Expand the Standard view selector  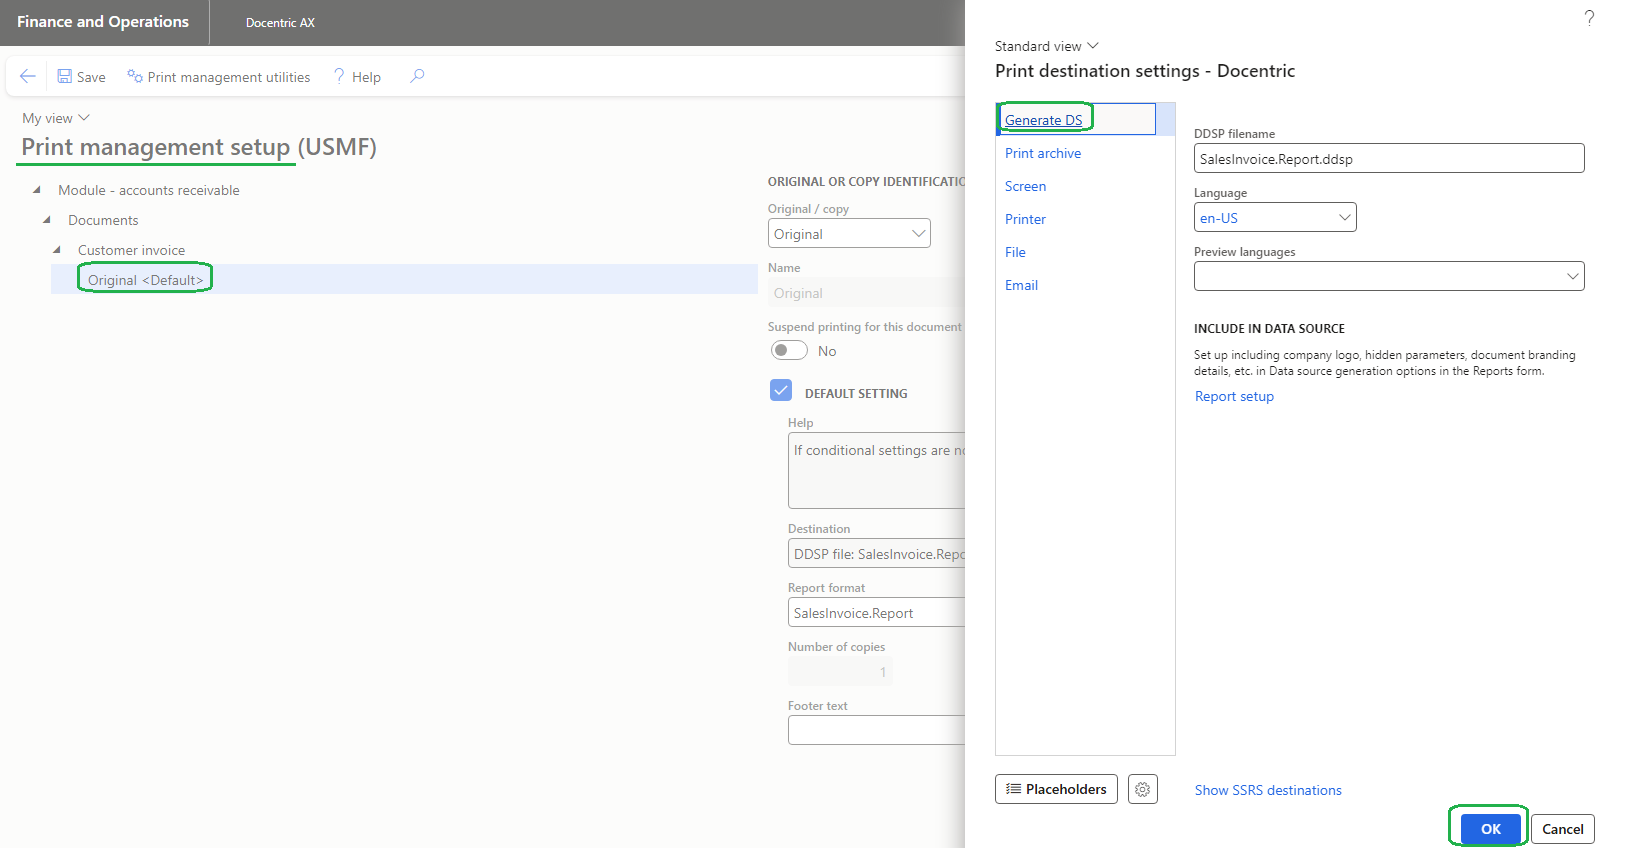pyautogui.click(x=1046, y=46)
